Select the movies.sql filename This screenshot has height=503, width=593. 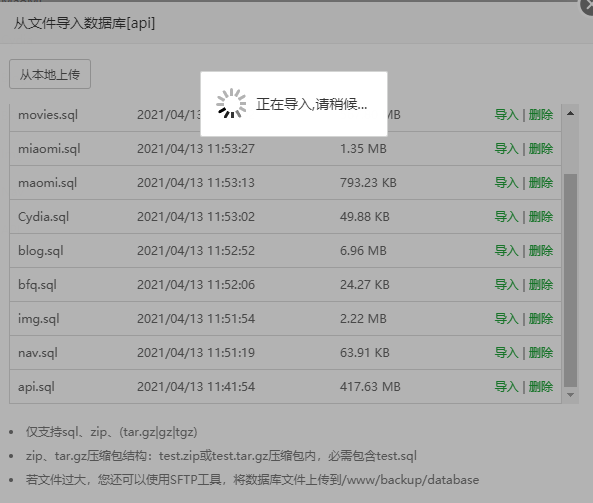[48, 115]
